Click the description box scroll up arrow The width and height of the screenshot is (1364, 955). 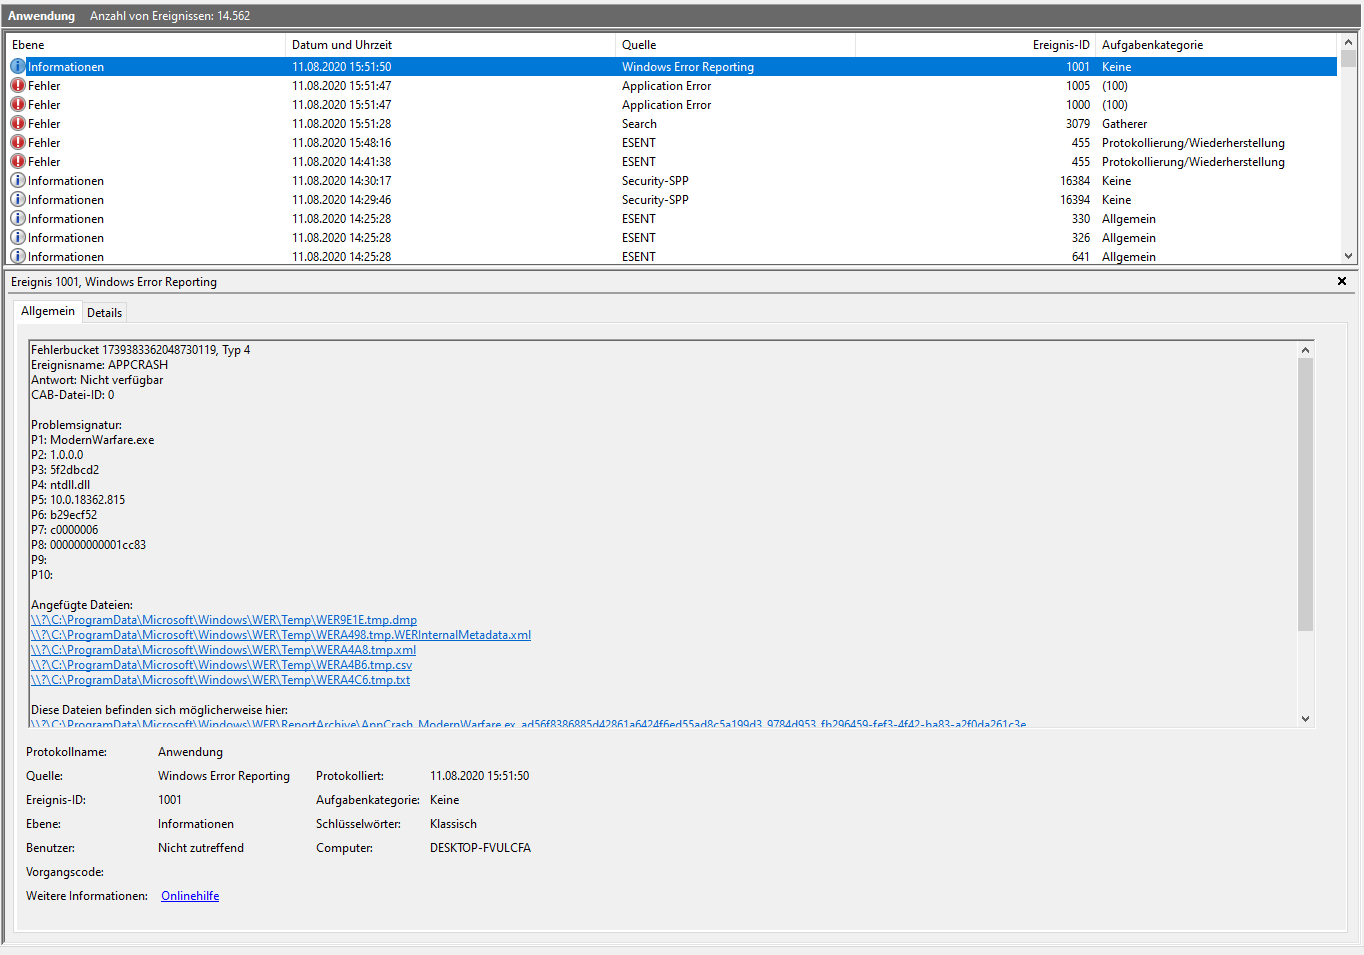click(x=1305, y=350)
